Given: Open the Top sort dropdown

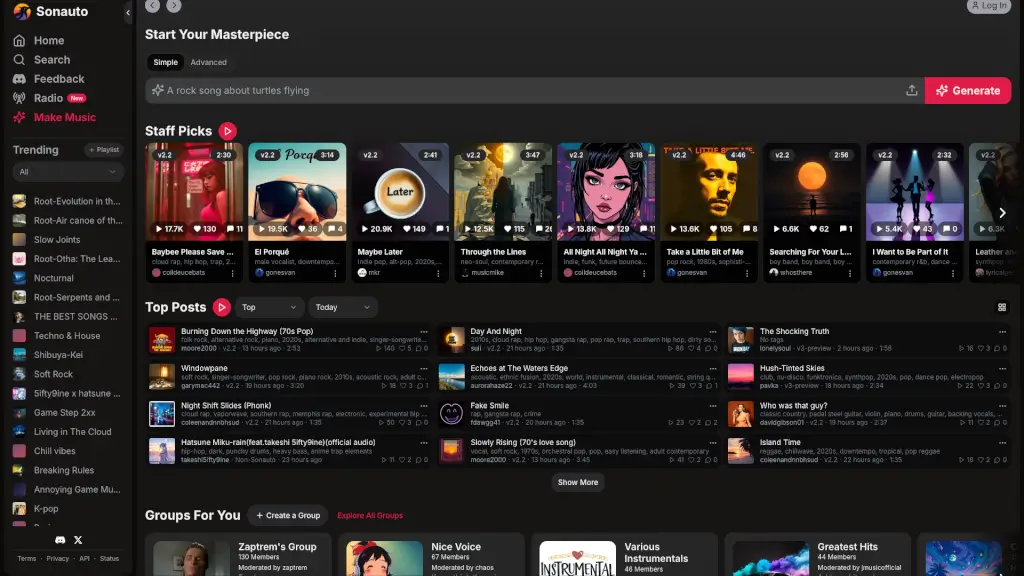Looking at the screenshot, I should pos(269,308).
